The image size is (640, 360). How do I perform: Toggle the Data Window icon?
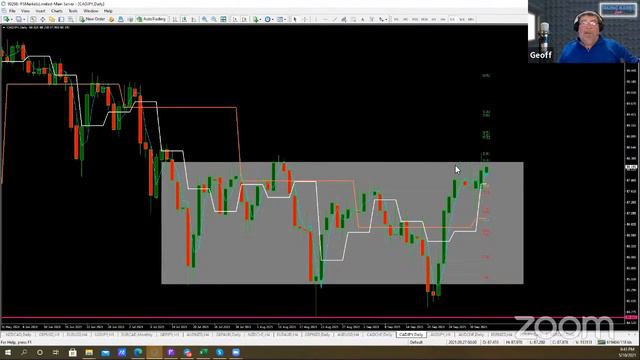point(42,19)
